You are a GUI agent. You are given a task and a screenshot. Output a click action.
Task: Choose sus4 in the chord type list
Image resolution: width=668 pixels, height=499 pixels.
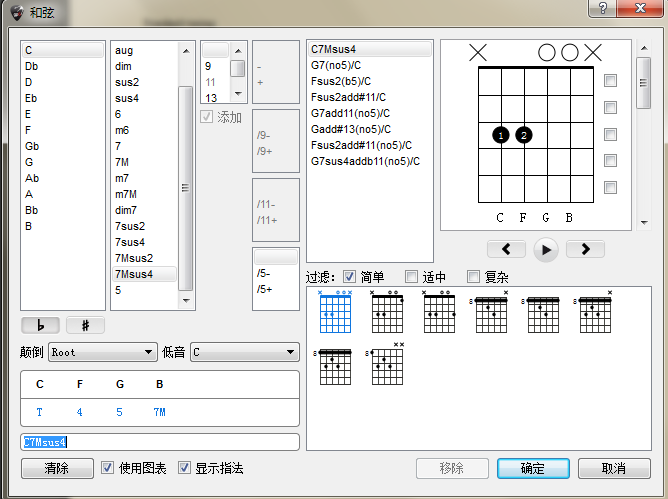(x=127, y=98)
